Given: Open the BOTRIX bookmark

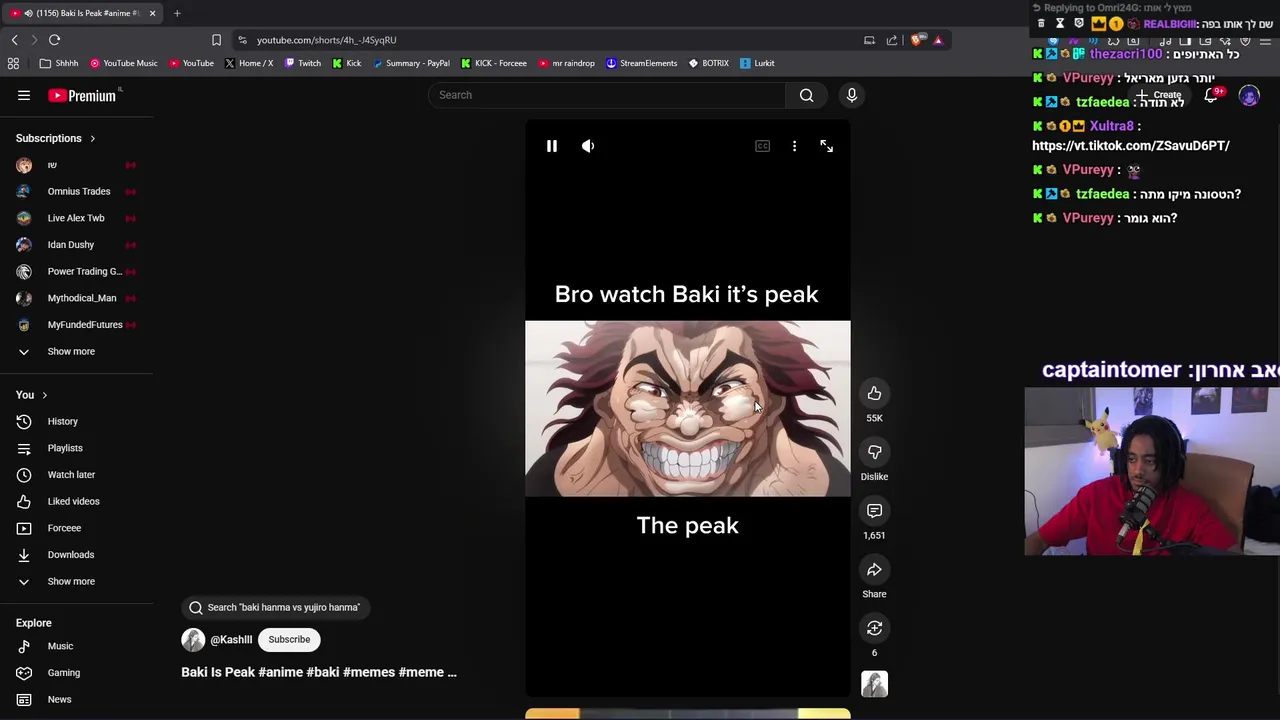Looking at the screenshot, I should point(708,63).
